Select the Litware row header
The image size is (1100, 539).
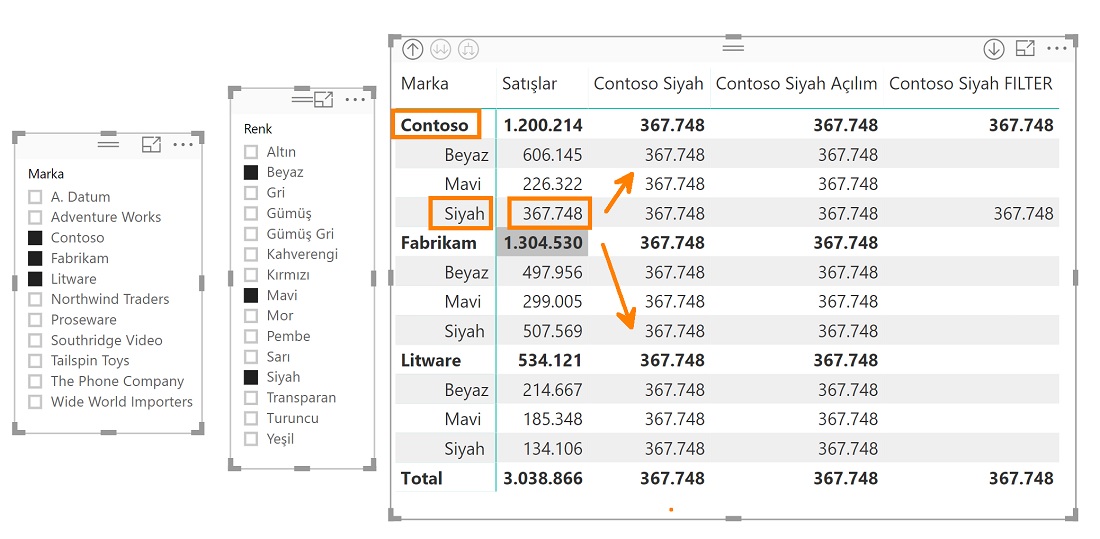[x=431, y=361]
